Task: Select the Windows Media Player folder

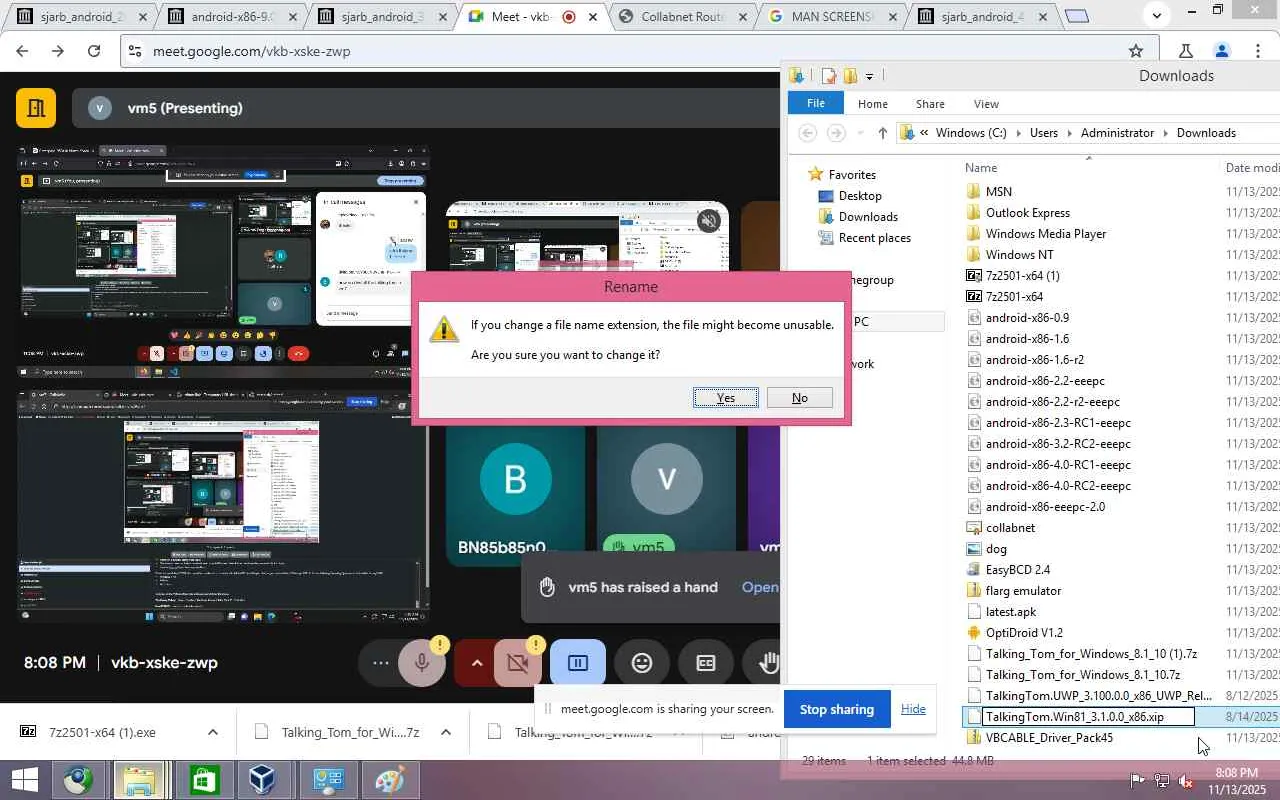Action: (x=1046, y=234)
